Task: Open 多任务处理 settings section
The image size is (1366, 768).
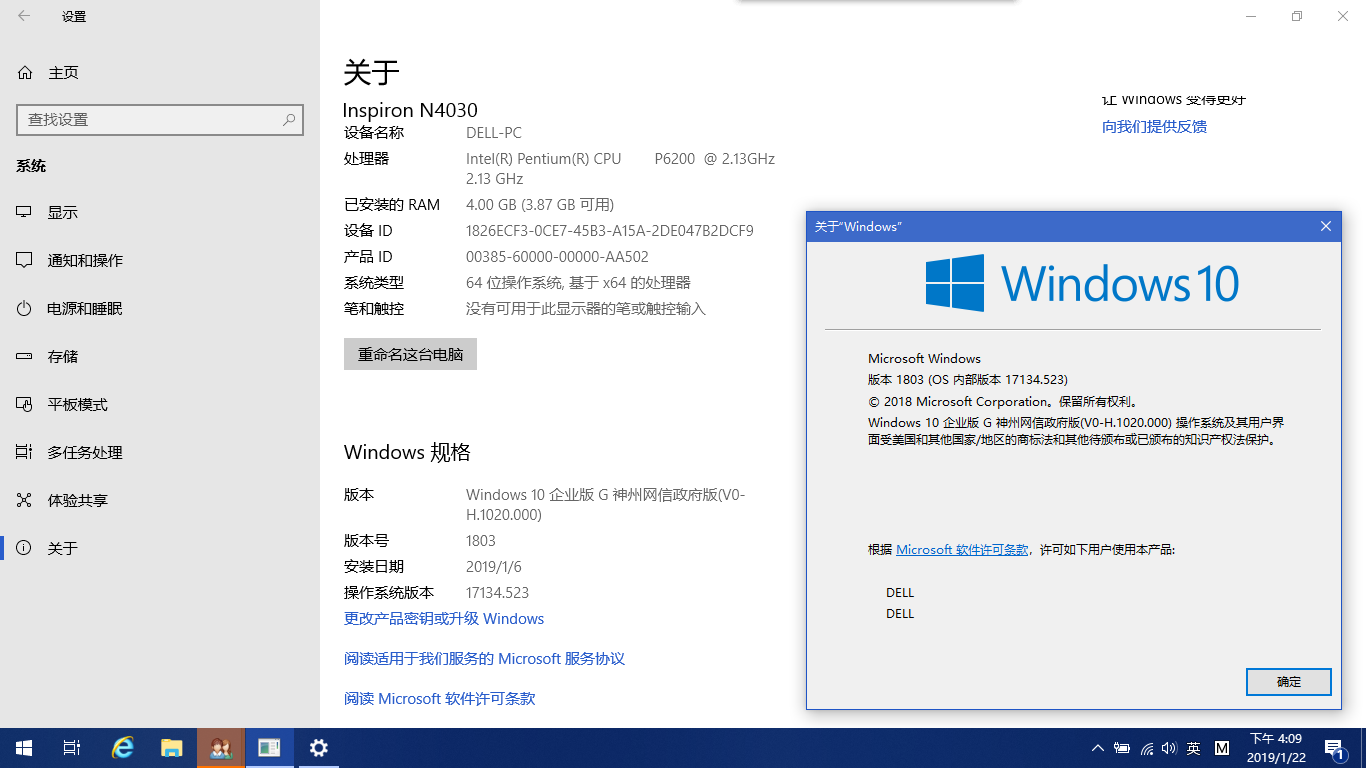Action: 84,453
